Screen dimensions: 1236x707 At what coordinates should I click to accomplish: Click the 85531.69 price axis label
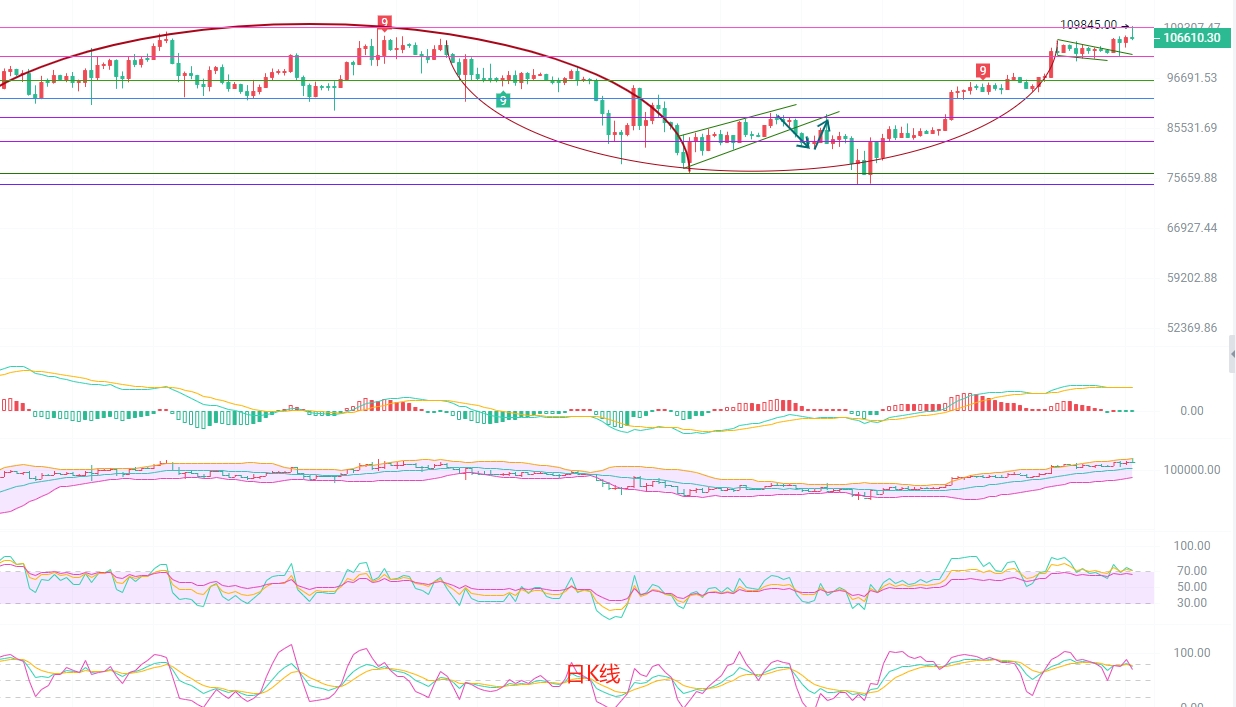(1191, 128)
